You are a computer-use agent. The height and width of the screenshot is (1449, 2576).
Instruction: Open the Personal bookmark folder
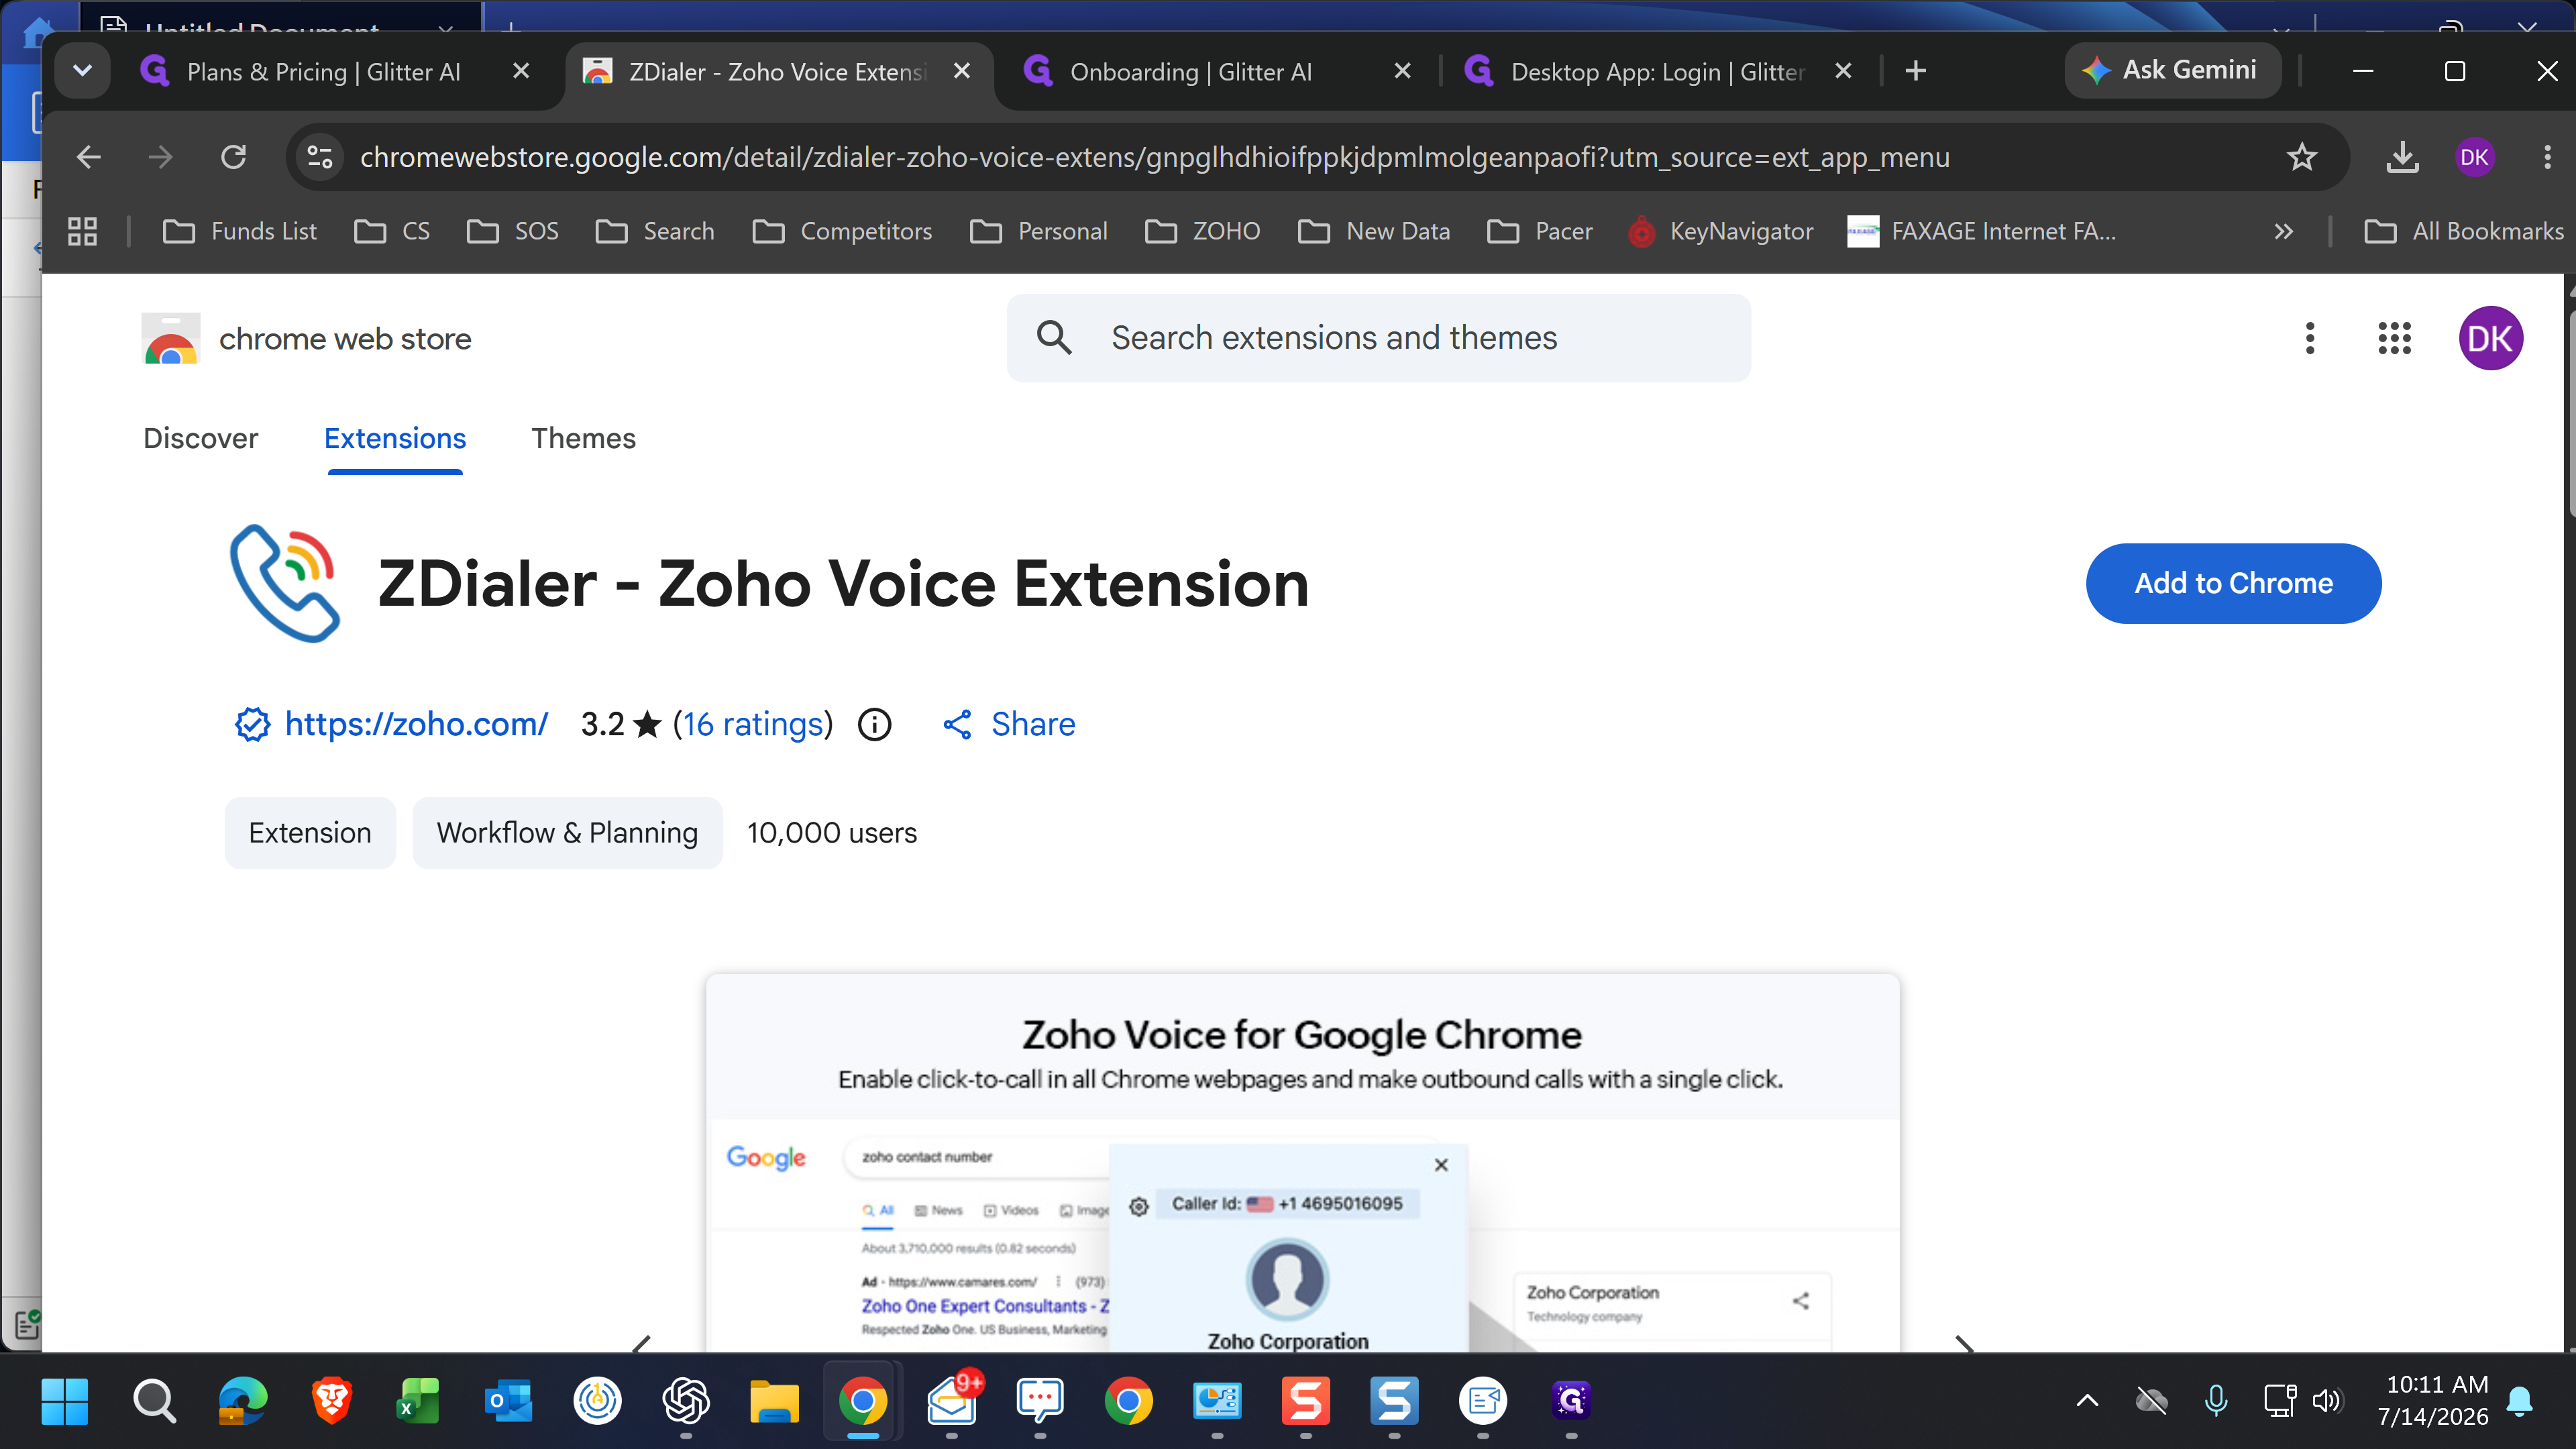pos(1039,231)
